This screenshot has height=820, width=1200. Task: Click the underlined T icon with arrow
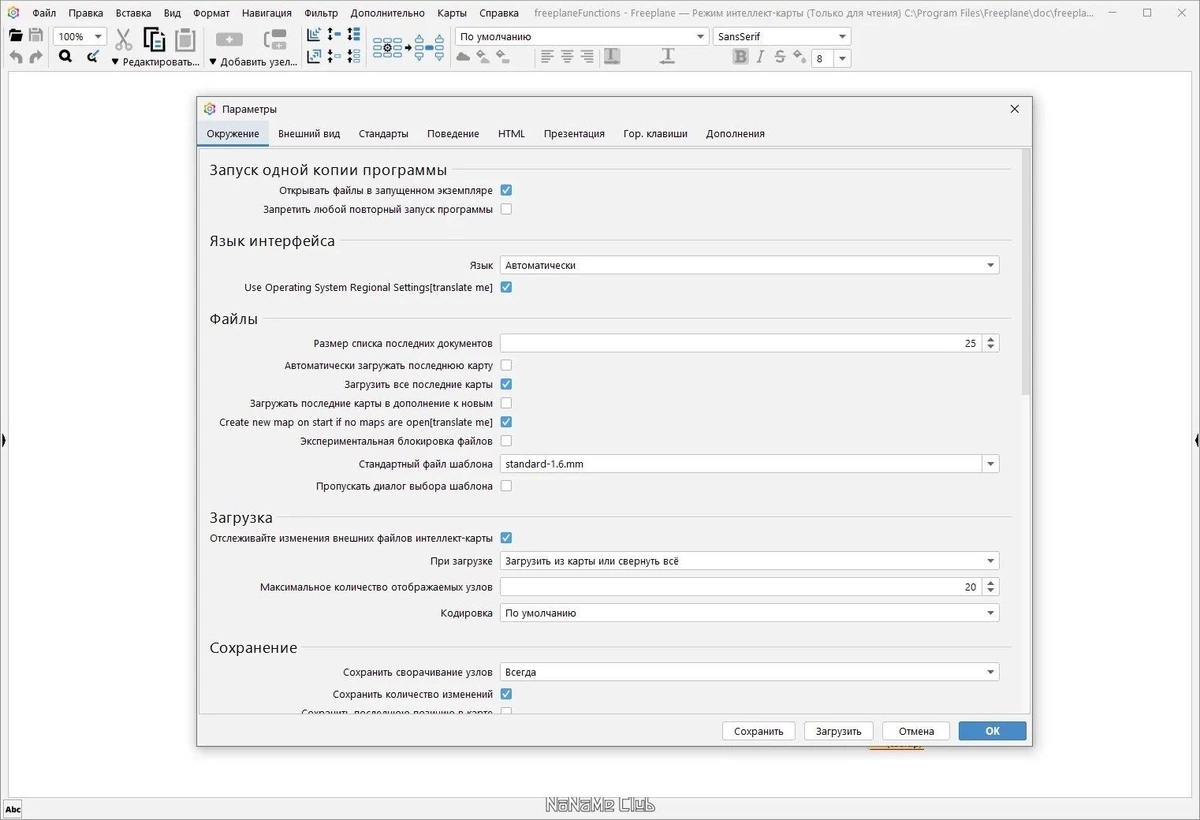pyautogui.click(x=668, y=57)
